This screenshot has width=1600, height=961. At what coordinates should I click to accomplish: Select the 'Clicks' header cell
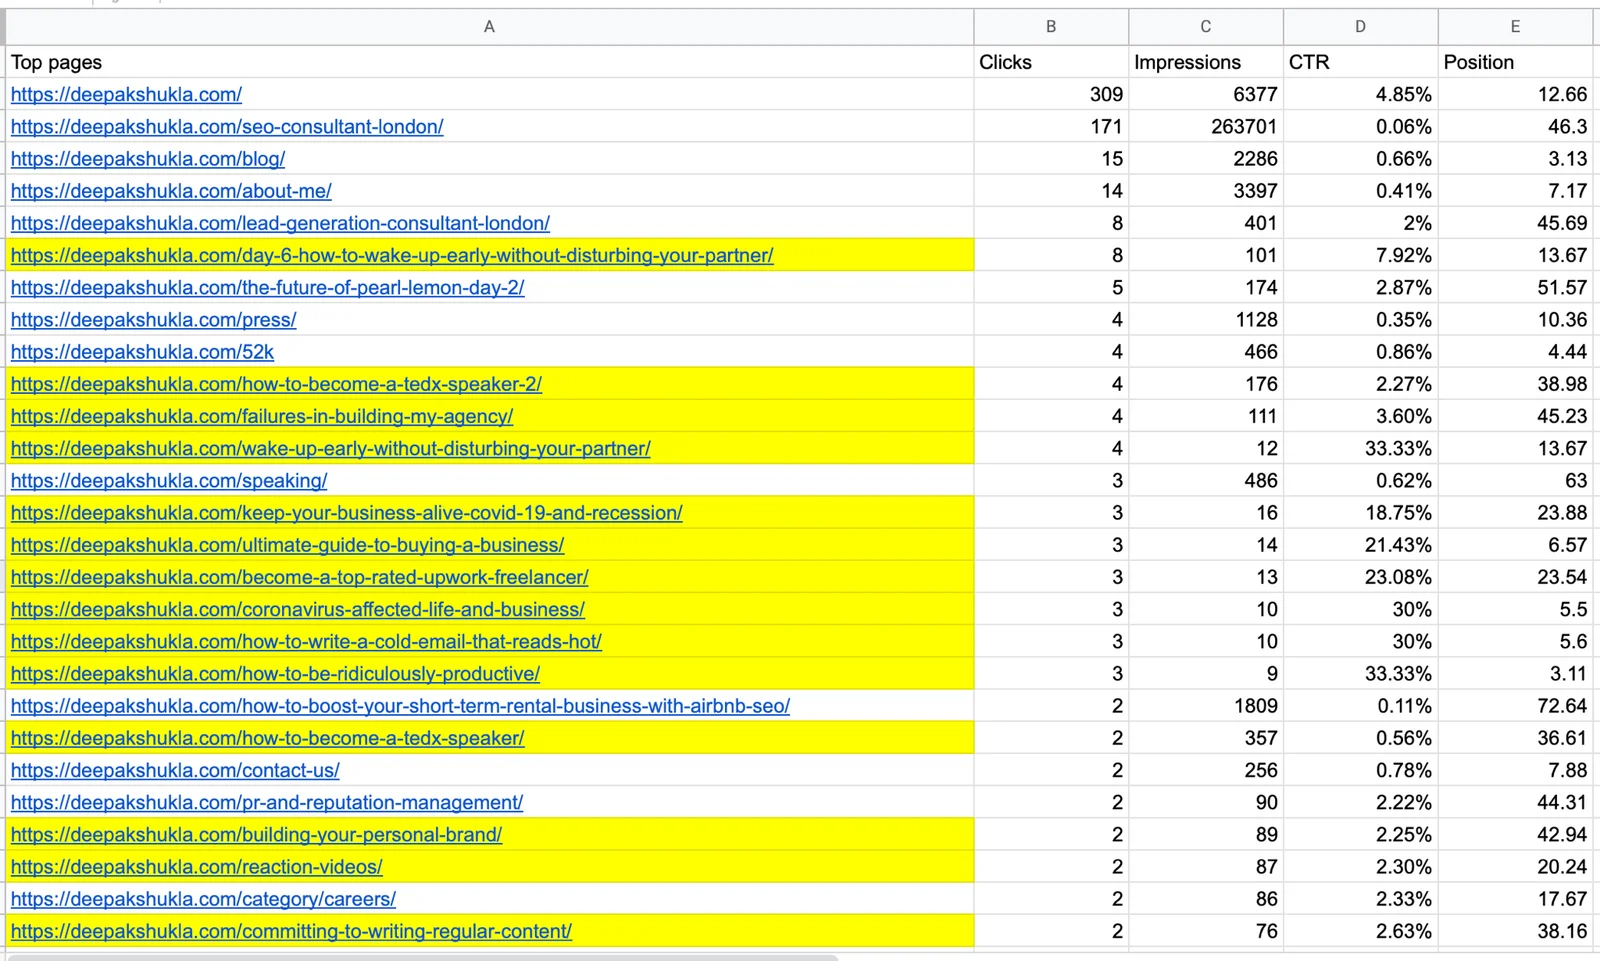pos(1051,62)
